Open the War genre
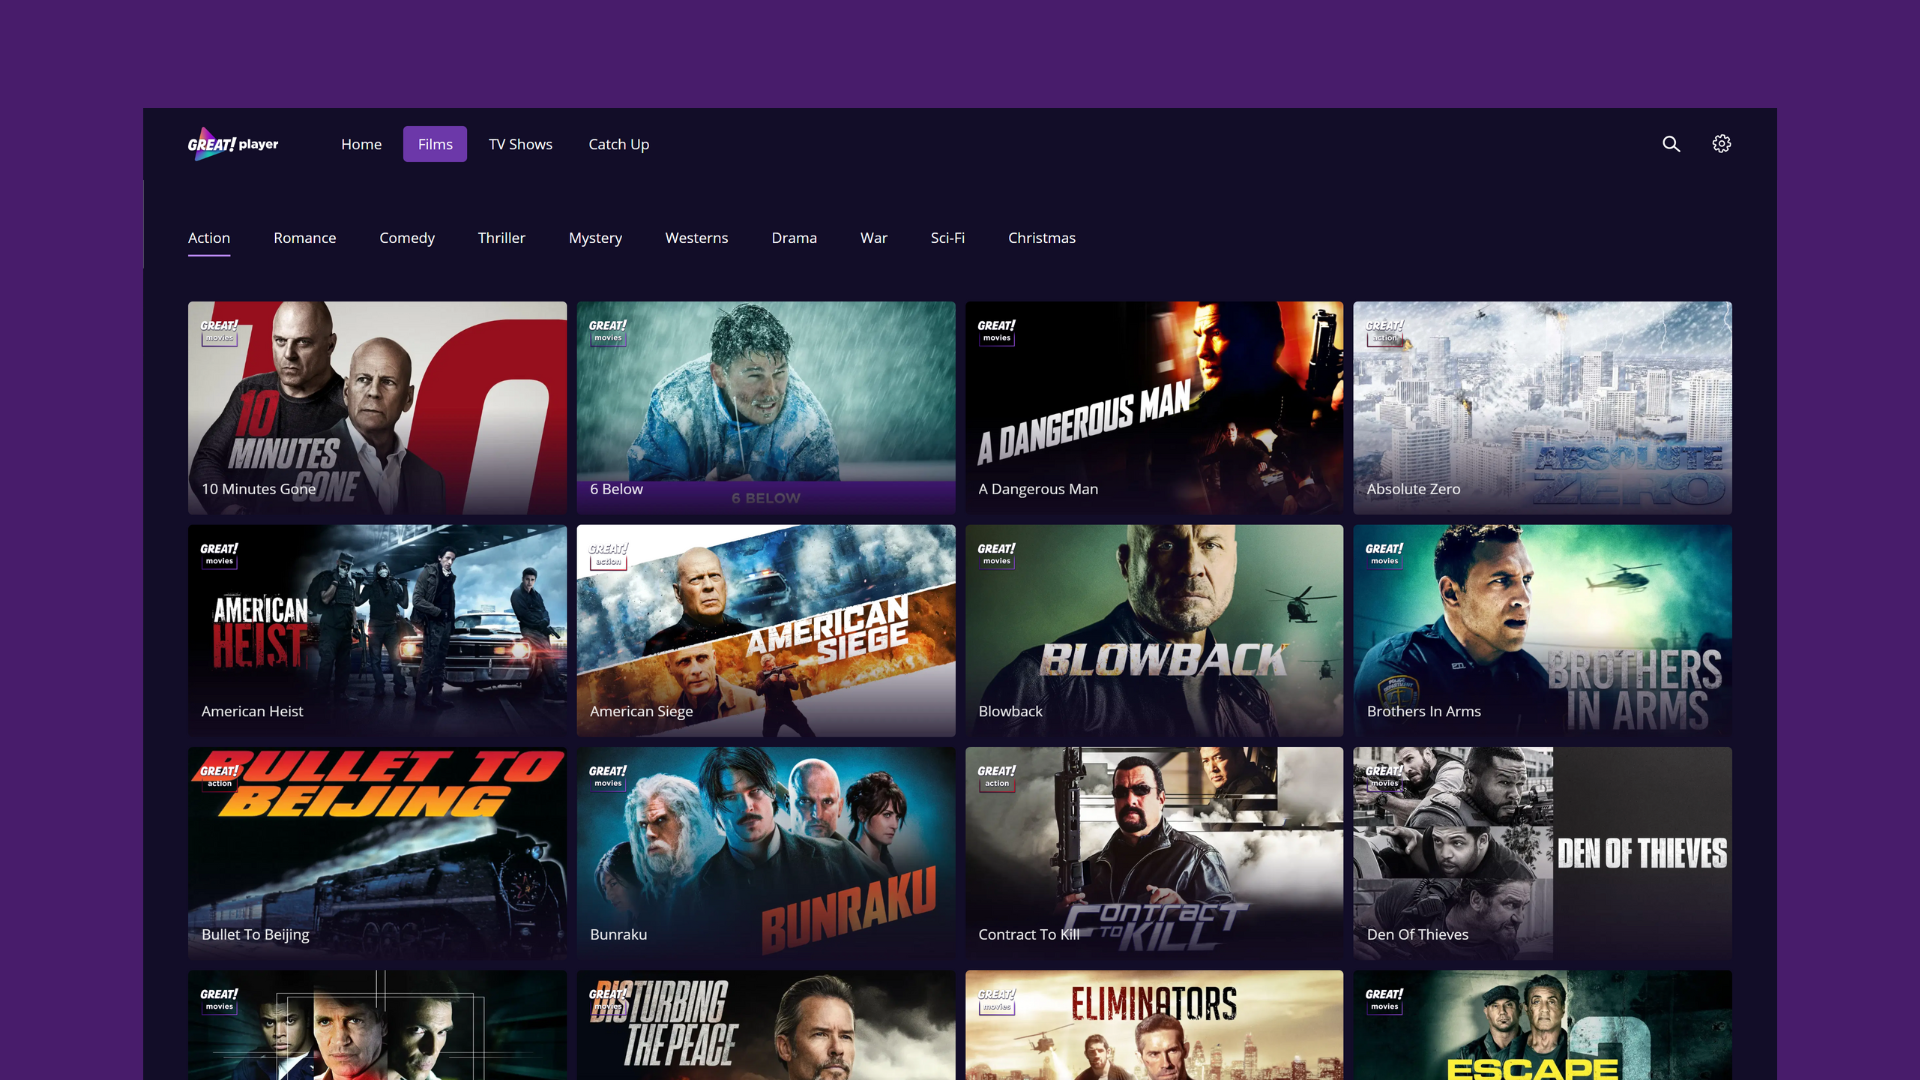The height and width of the screenshot is (1080, 1920). pos(874,238)
